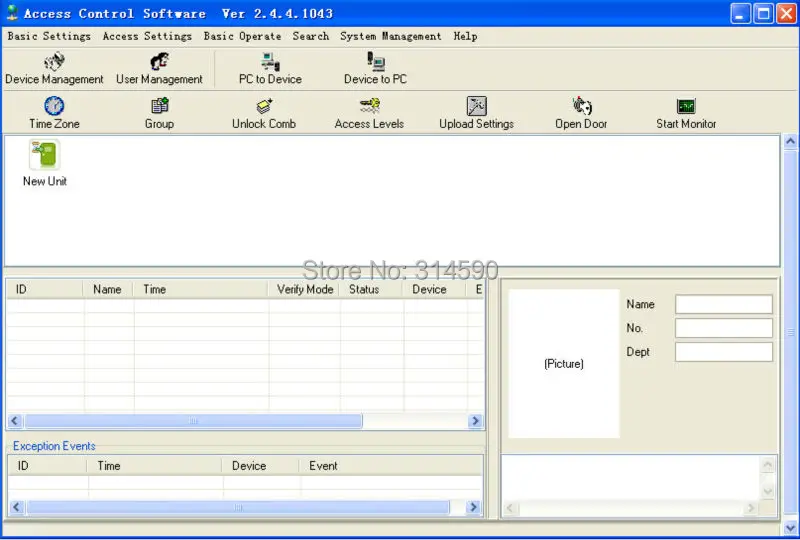
Task: Minimize the Access Control Software window
Action: (x=740, y=14)
